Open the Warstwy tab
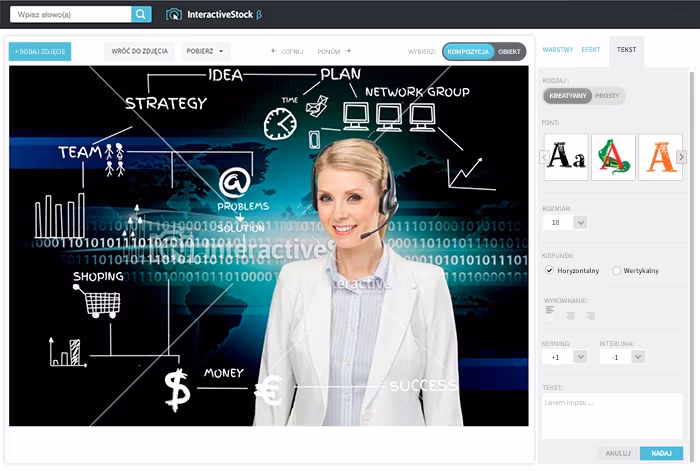Screen dimensions: 700x471 (x=558, y=50)
